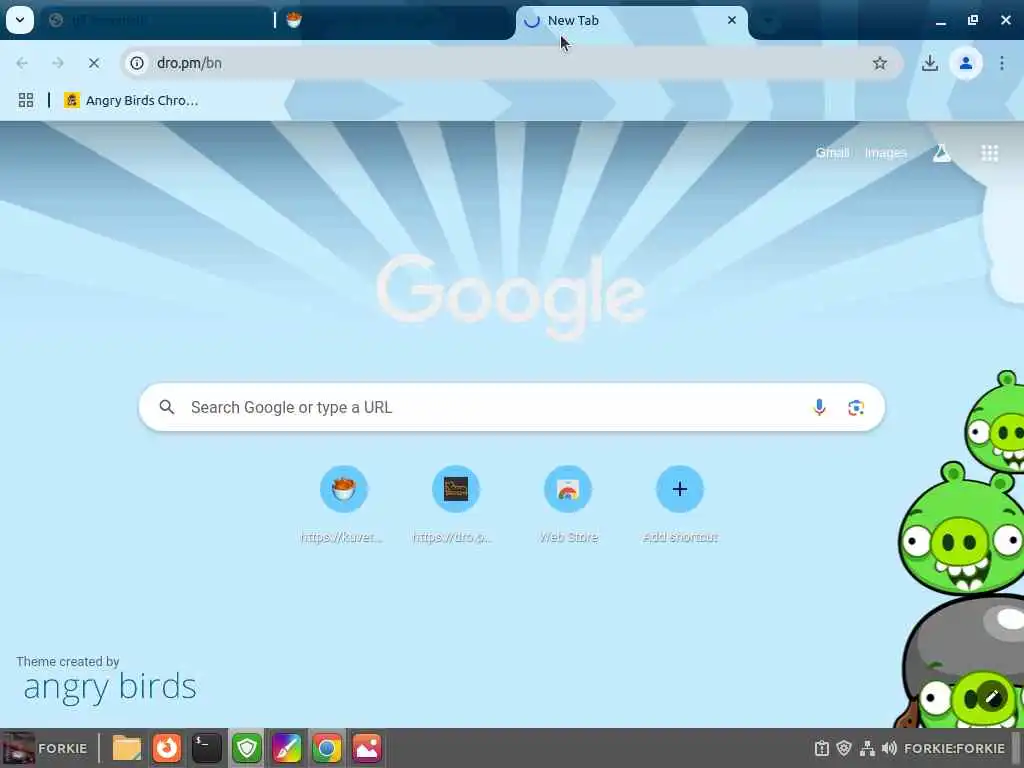This screenshot has width=1024, height=768.
Task: Open the FORKIE start menu
Action: 46,748
